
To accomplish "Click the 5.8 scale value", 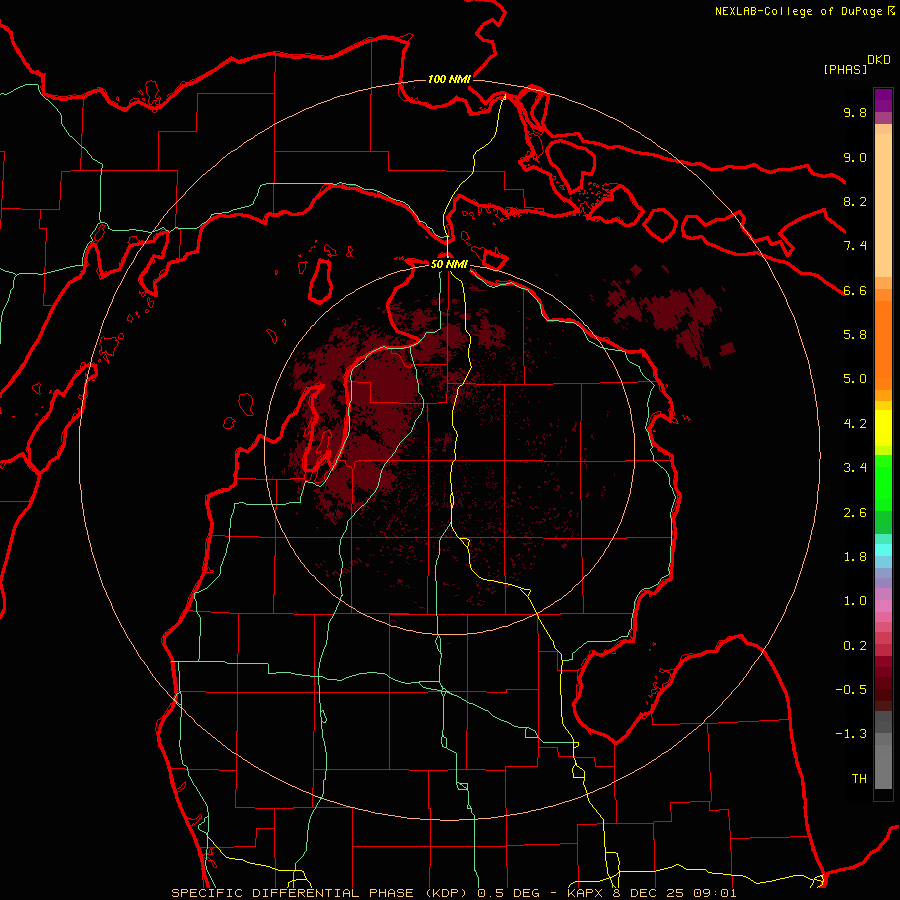I will 855,335.
